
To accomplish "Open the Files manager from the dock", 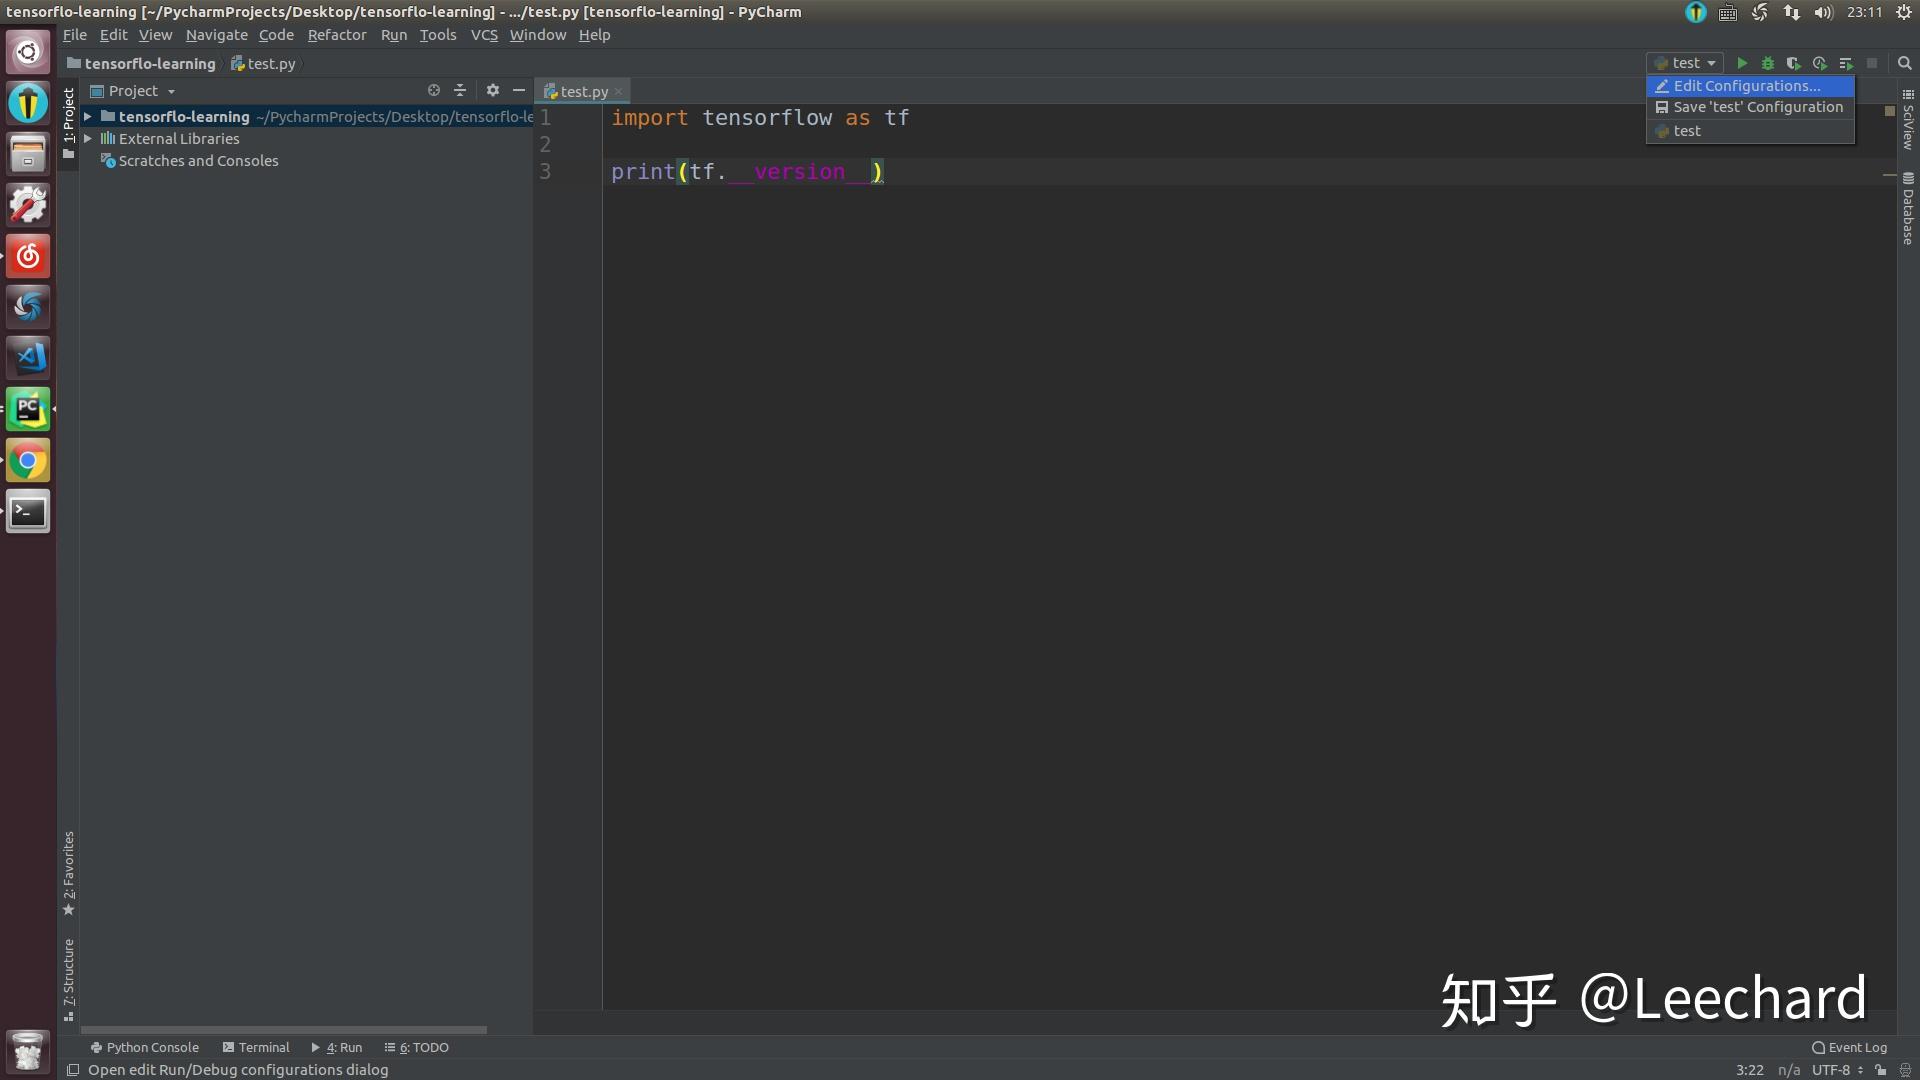I will point(28,154).
